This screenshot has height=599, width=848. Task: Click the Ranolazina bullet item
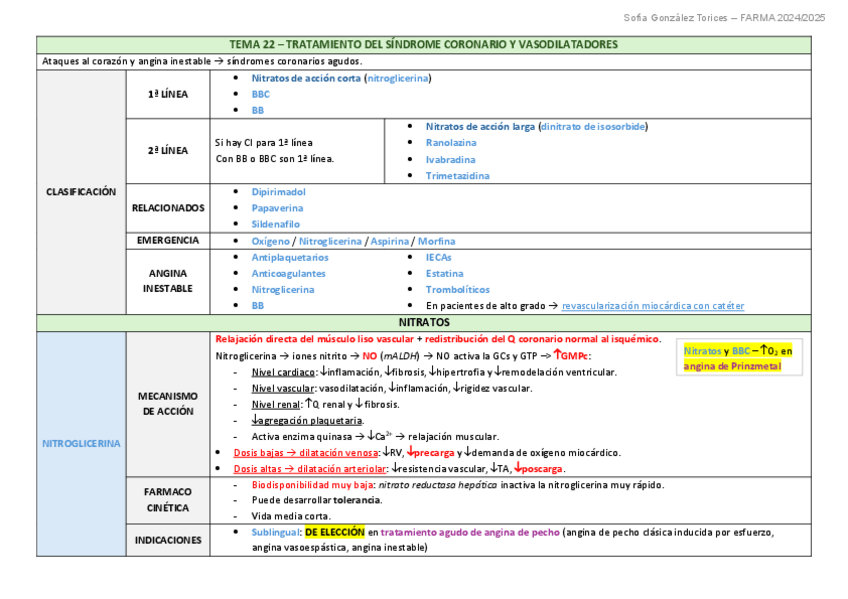450,143
